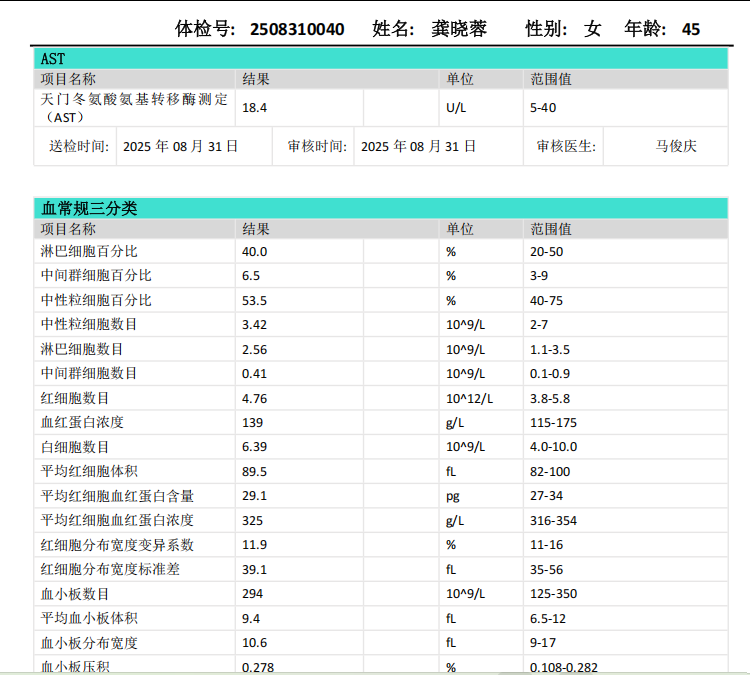The height and width of the screenshot is (675, 750).
Task: Click the 审核时间 label
Action: [317, 146]
